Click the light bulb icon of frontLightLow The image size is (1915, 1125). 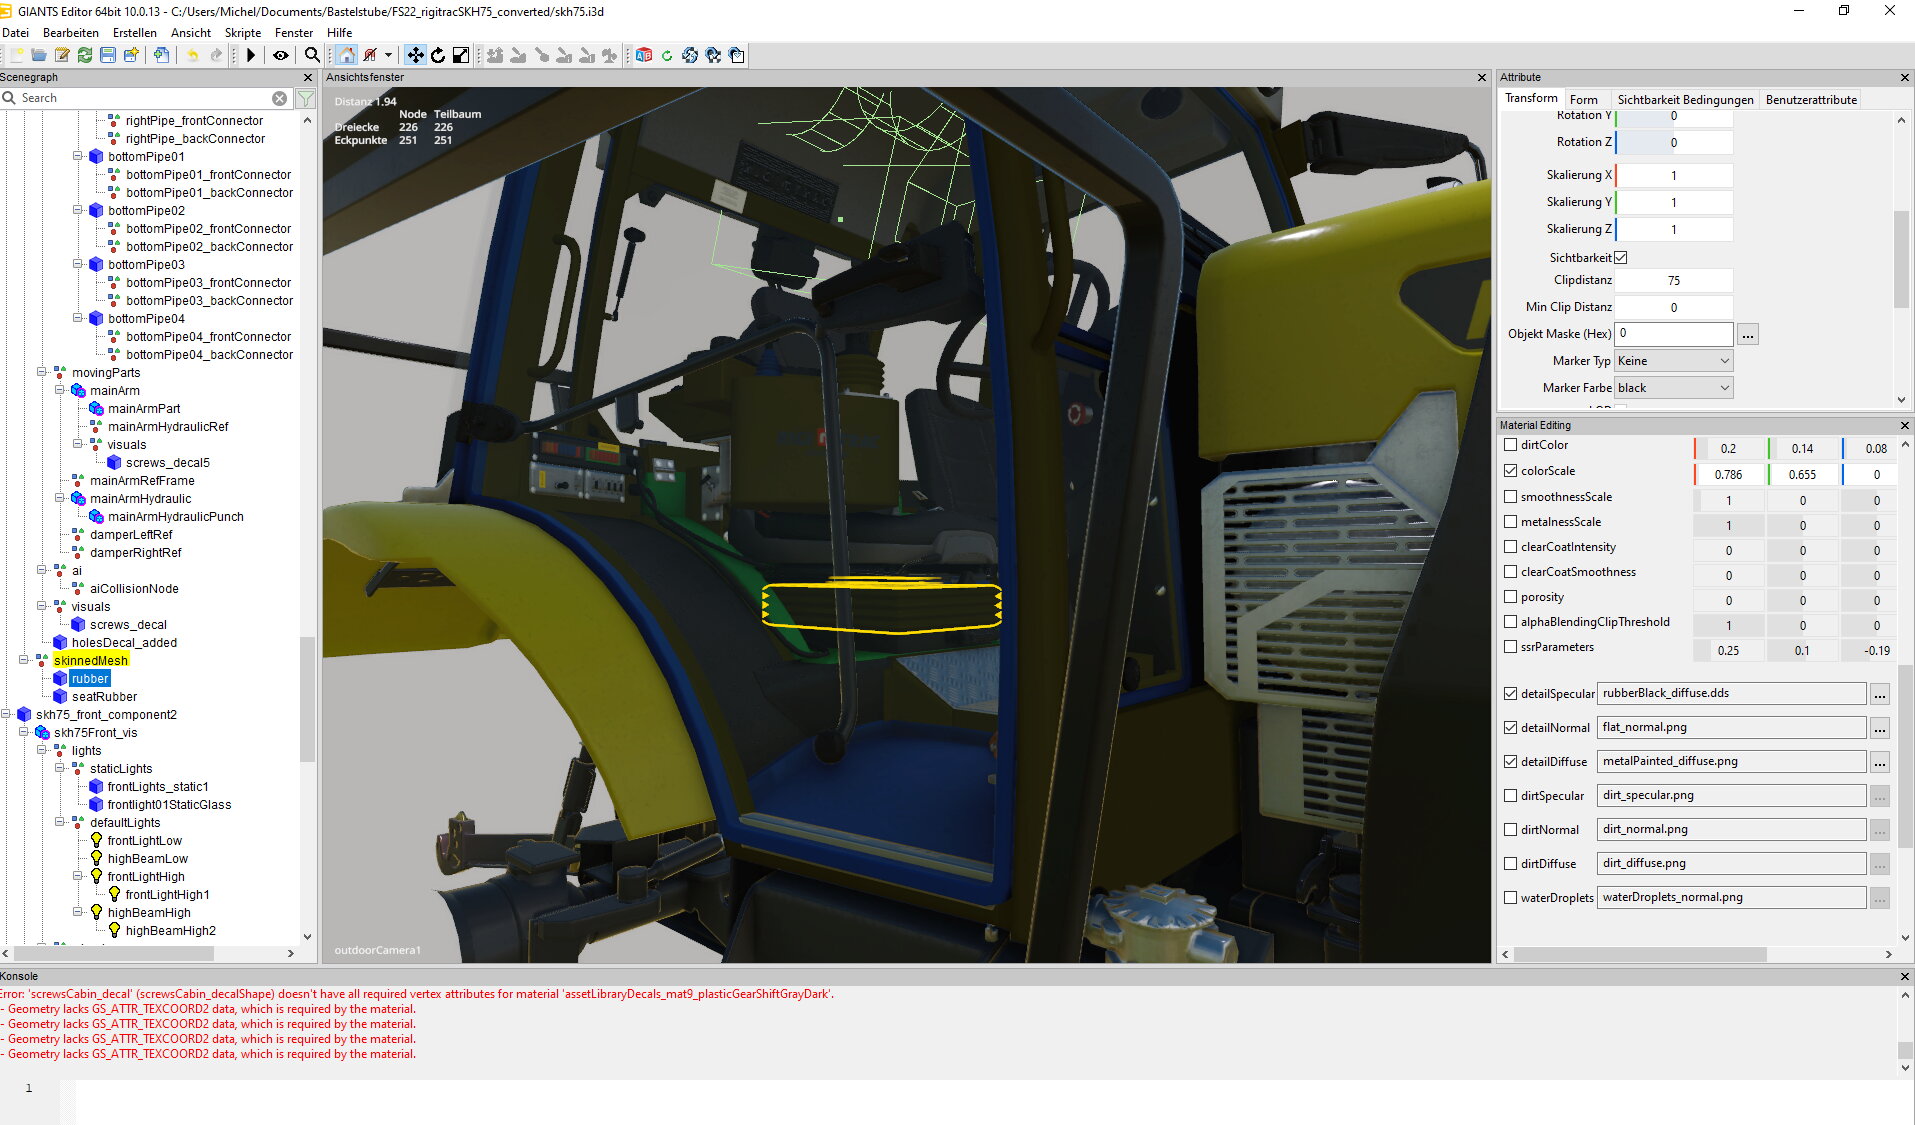[x=97, y=840]
